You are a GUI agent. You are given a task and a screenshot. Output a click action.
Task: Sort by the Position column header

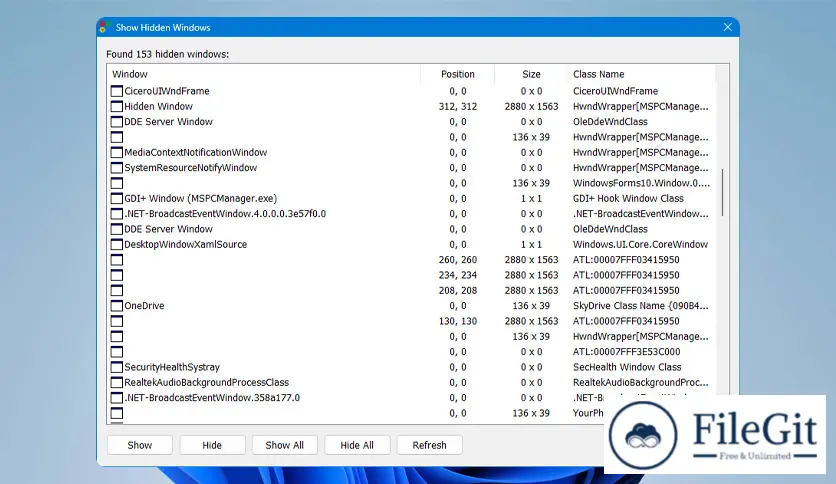point(457,74)
